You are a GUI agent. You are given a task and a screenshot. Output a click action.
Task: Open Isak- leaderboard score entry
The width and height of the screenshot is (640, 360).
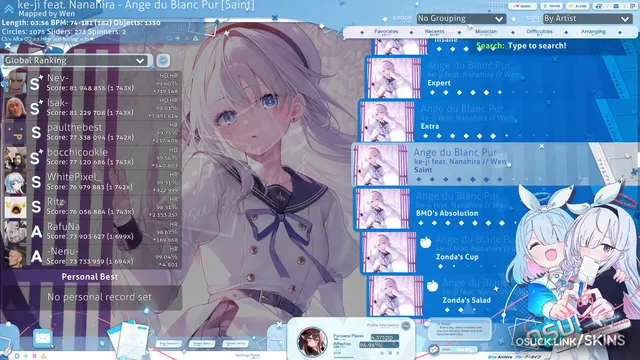92,108
